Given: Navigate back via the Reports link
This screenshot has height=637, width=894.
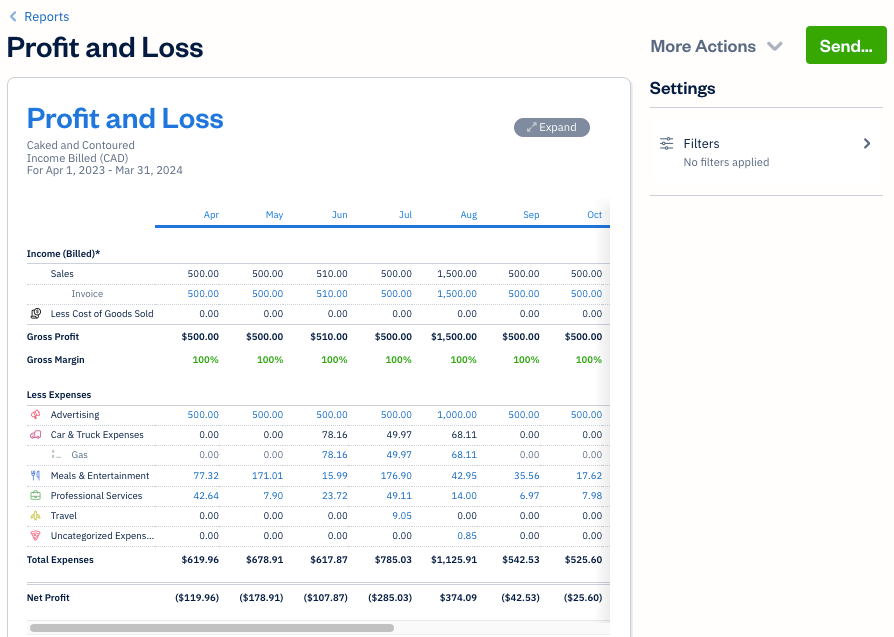Looking at the screenshot, I should click(x=44, y=16).
